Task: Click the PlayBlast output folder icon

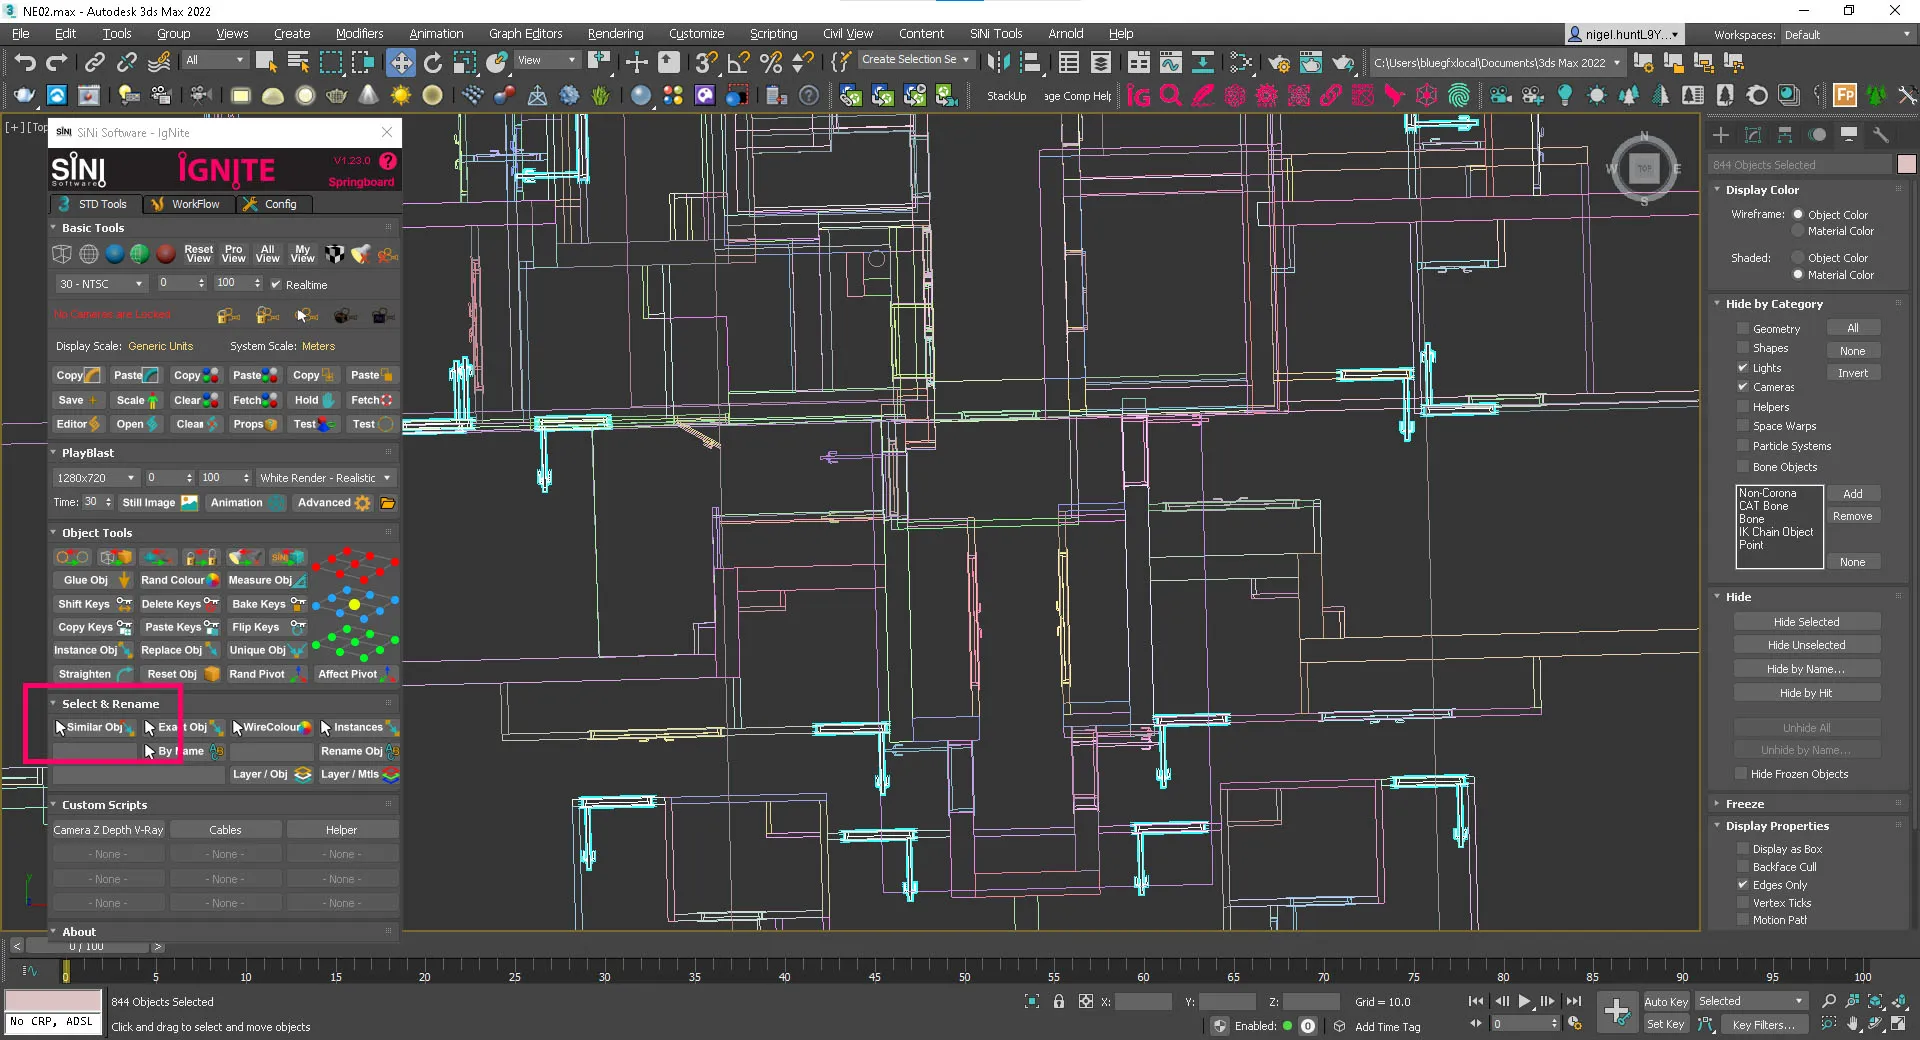Action: [x=388, y=503]
